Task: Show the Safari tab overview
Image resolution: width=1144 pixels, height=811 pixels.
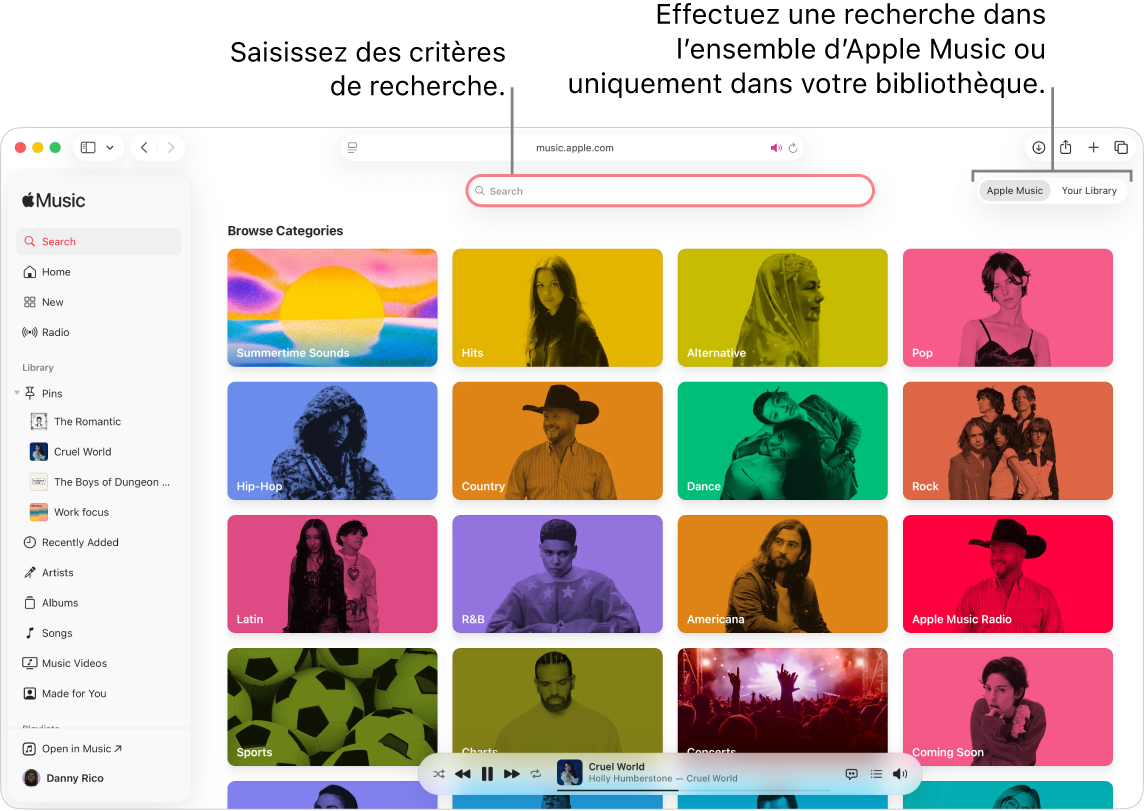Action: (x=1121, y=147)
